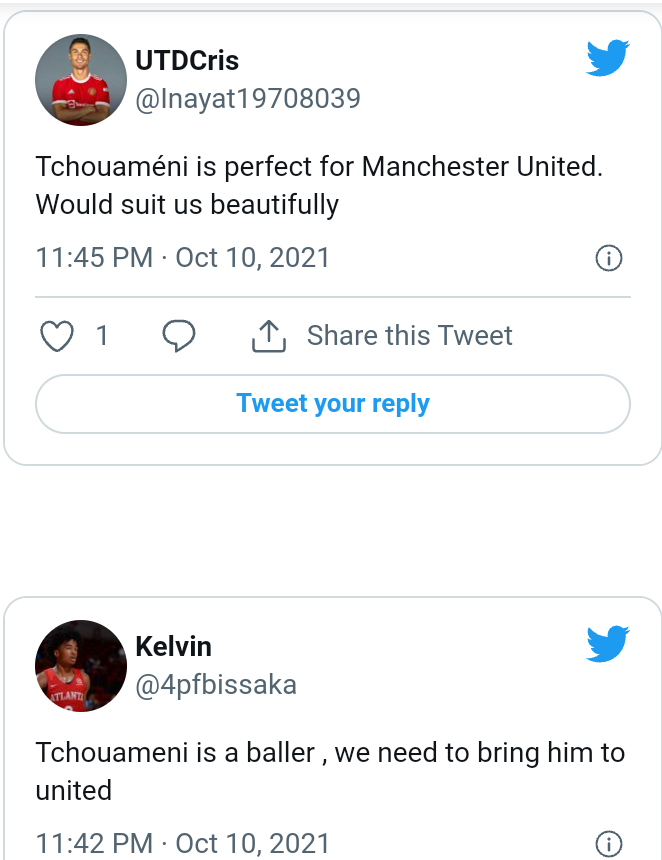This screenshot has height=860, width=662.
Task: Open the 11:42 PM Oct 10 timestamp
Action: 183,843
